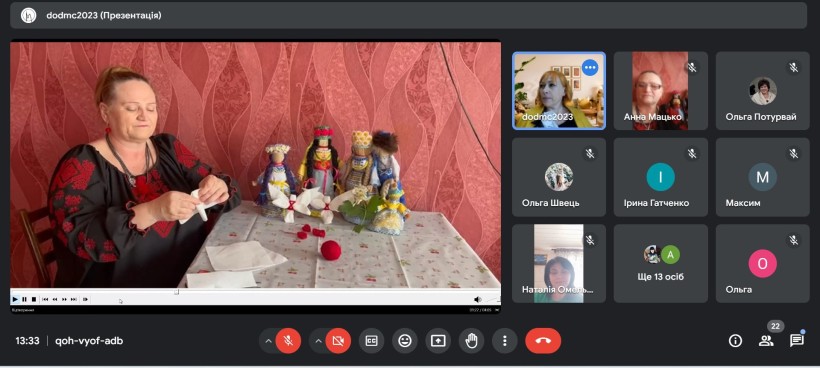Toggle the microphone mute button

288,341
